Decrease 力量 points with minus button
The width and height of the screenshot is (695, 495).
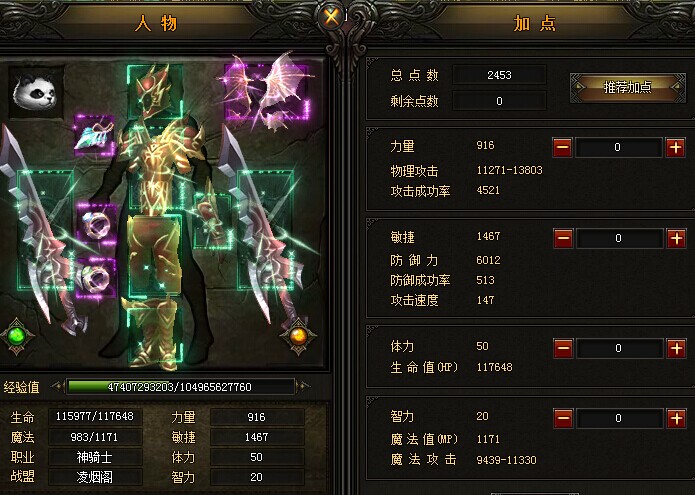(562, 148)
